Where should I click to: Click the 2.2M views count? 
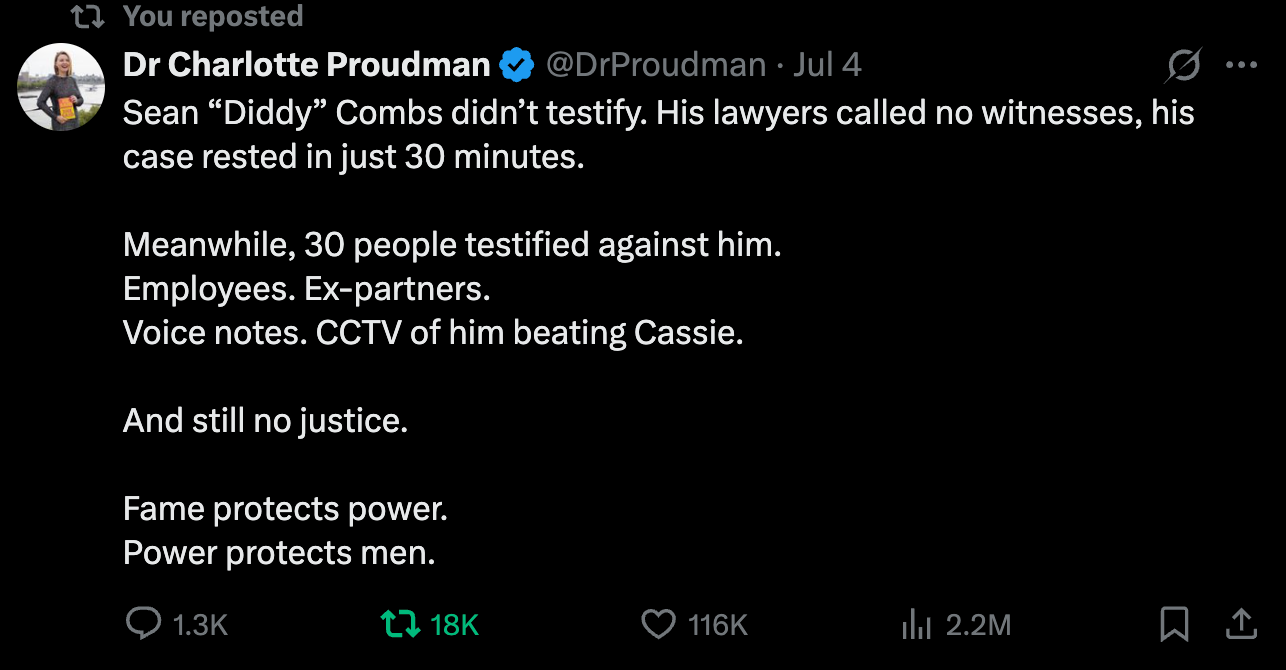click(979, 625)
